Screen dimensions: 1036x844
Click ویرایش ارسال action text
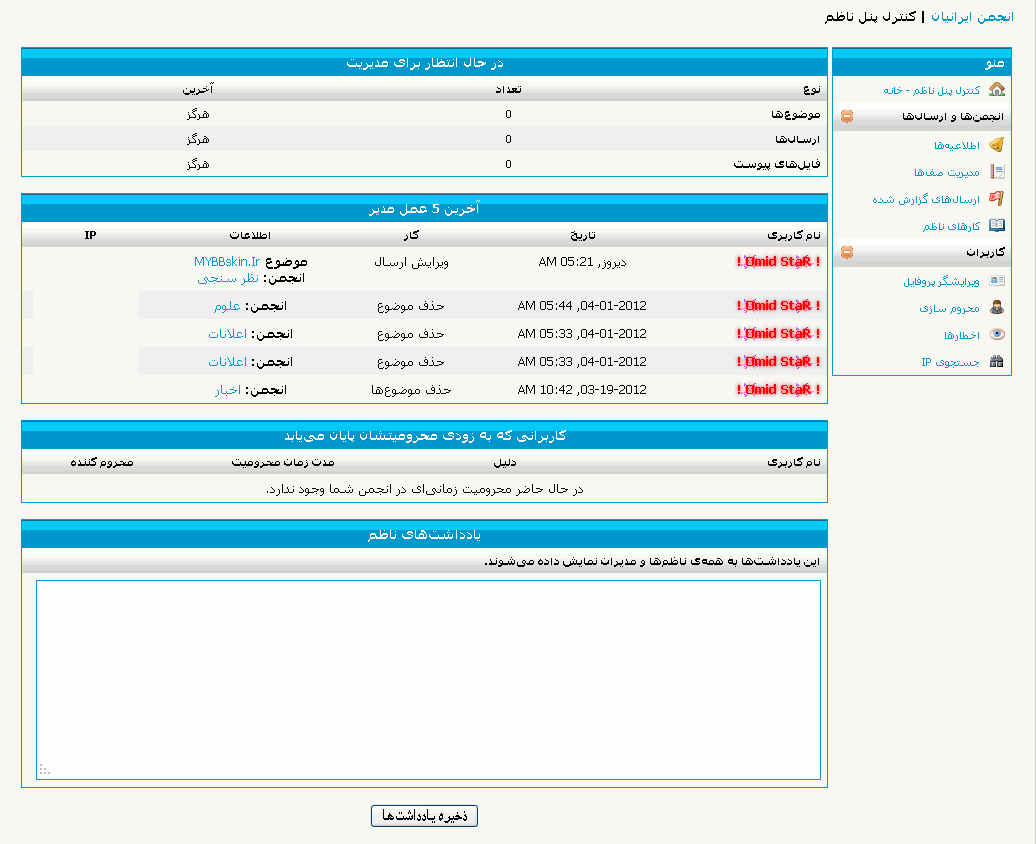tap(412, 262)
